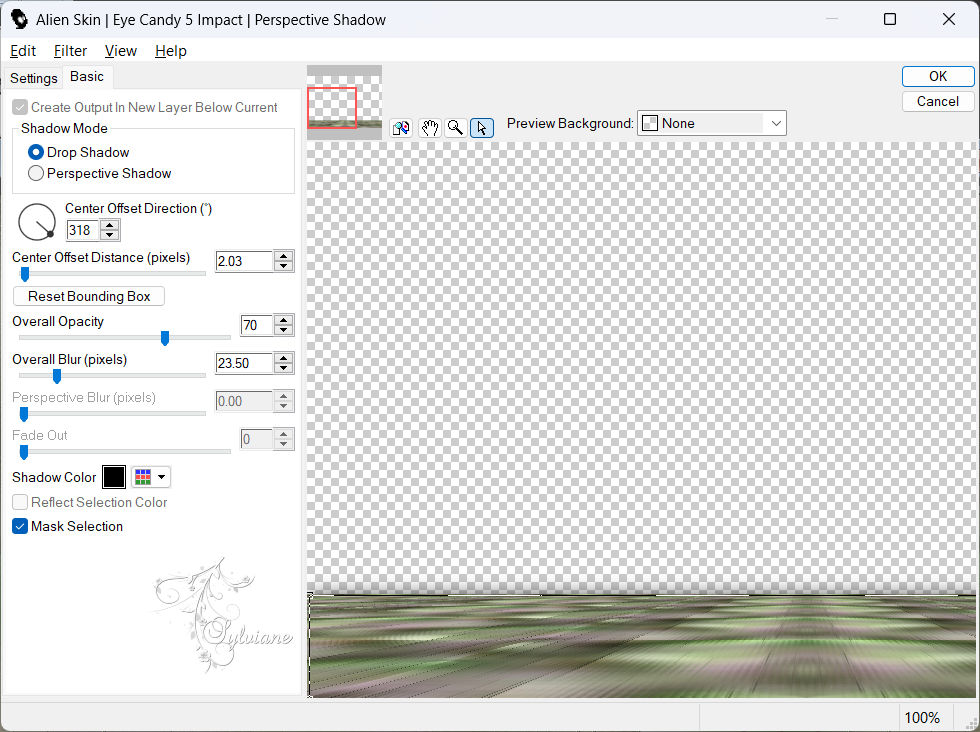Select the Drop Shadow radio button
Image resolution: width=980 pixels, height=732 pixels.
coord(36,152)
